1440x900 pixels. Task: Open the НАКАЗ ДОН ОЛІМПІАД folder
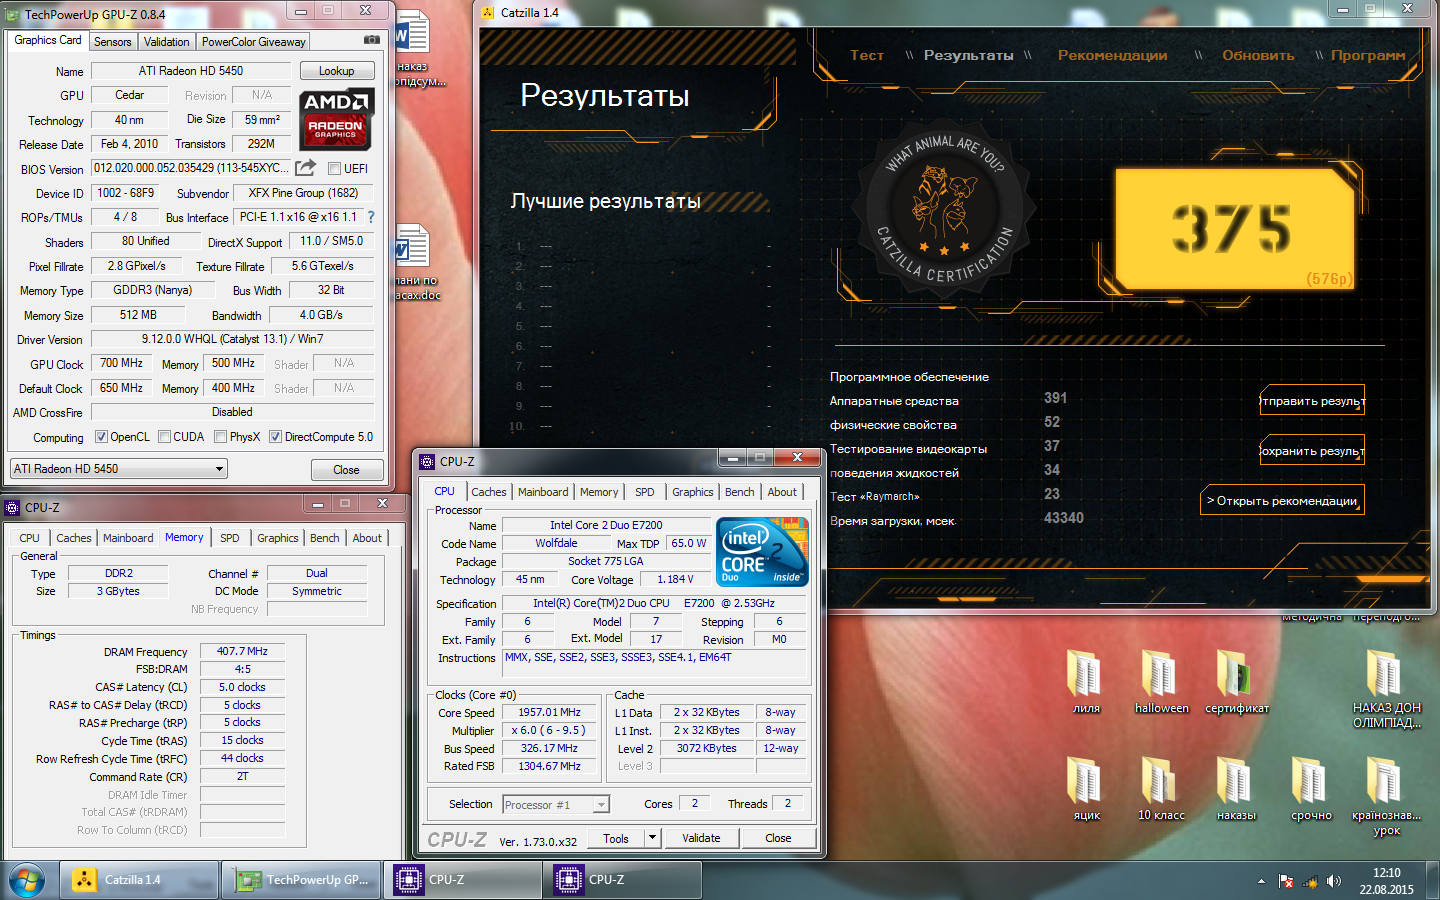[x=1386, y=688]
